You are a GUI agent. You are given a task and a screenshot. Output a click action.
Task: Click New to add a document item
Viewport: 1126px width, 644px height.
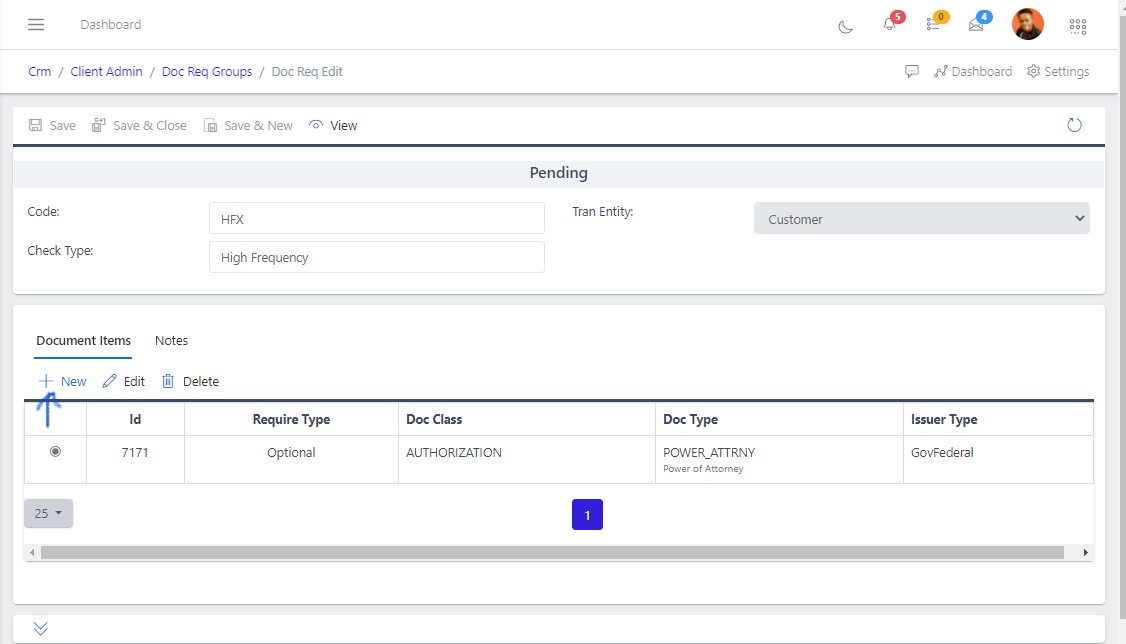tap(62, 381)
